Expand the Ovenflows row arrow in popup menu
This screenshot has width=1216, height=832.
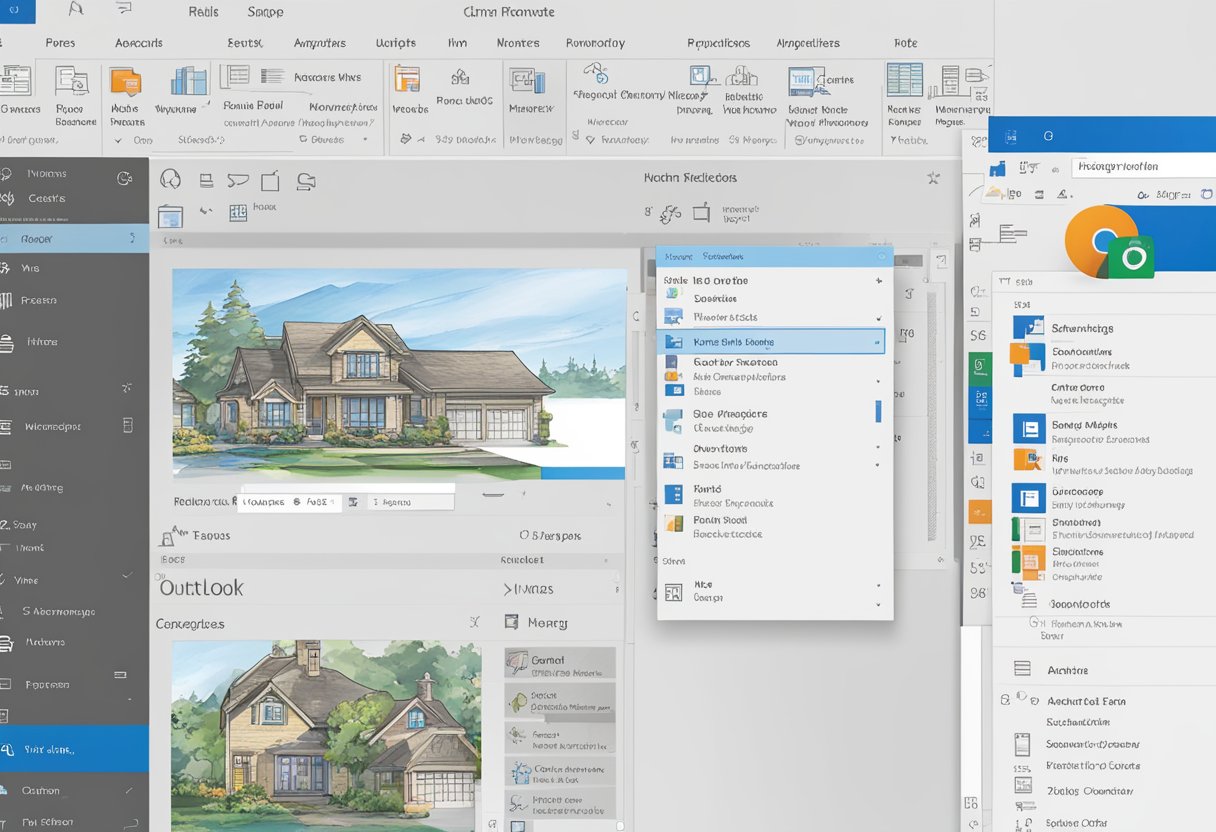[878, 448]
